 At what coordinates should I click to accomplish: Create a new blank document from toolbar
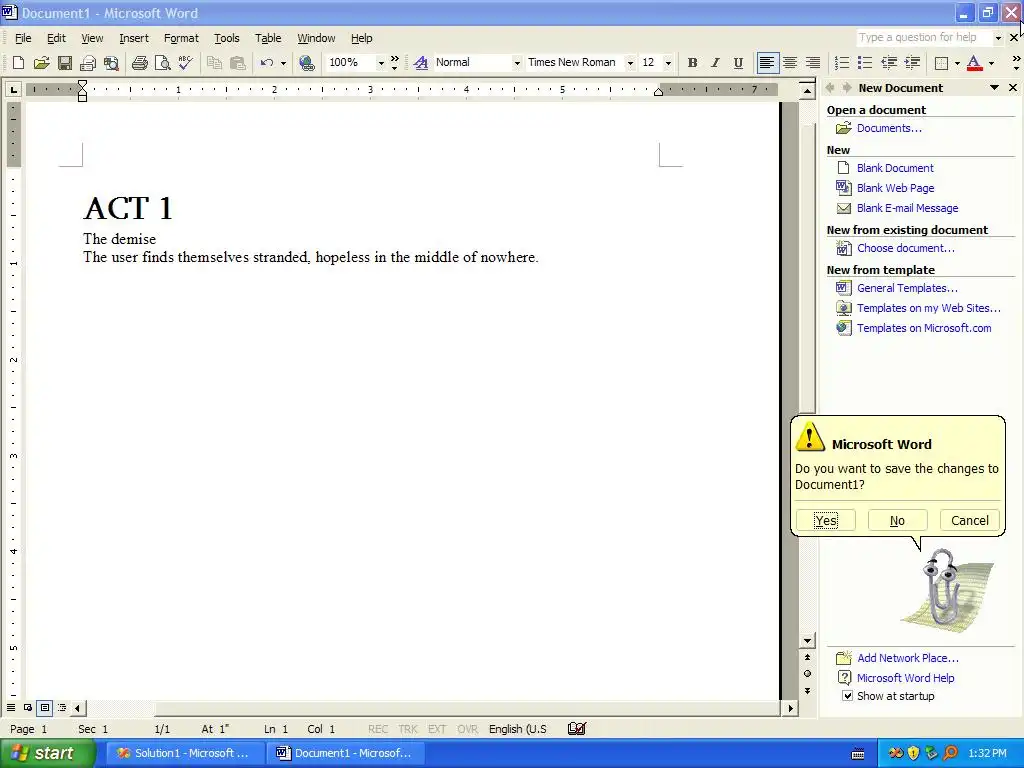[18, 63]
